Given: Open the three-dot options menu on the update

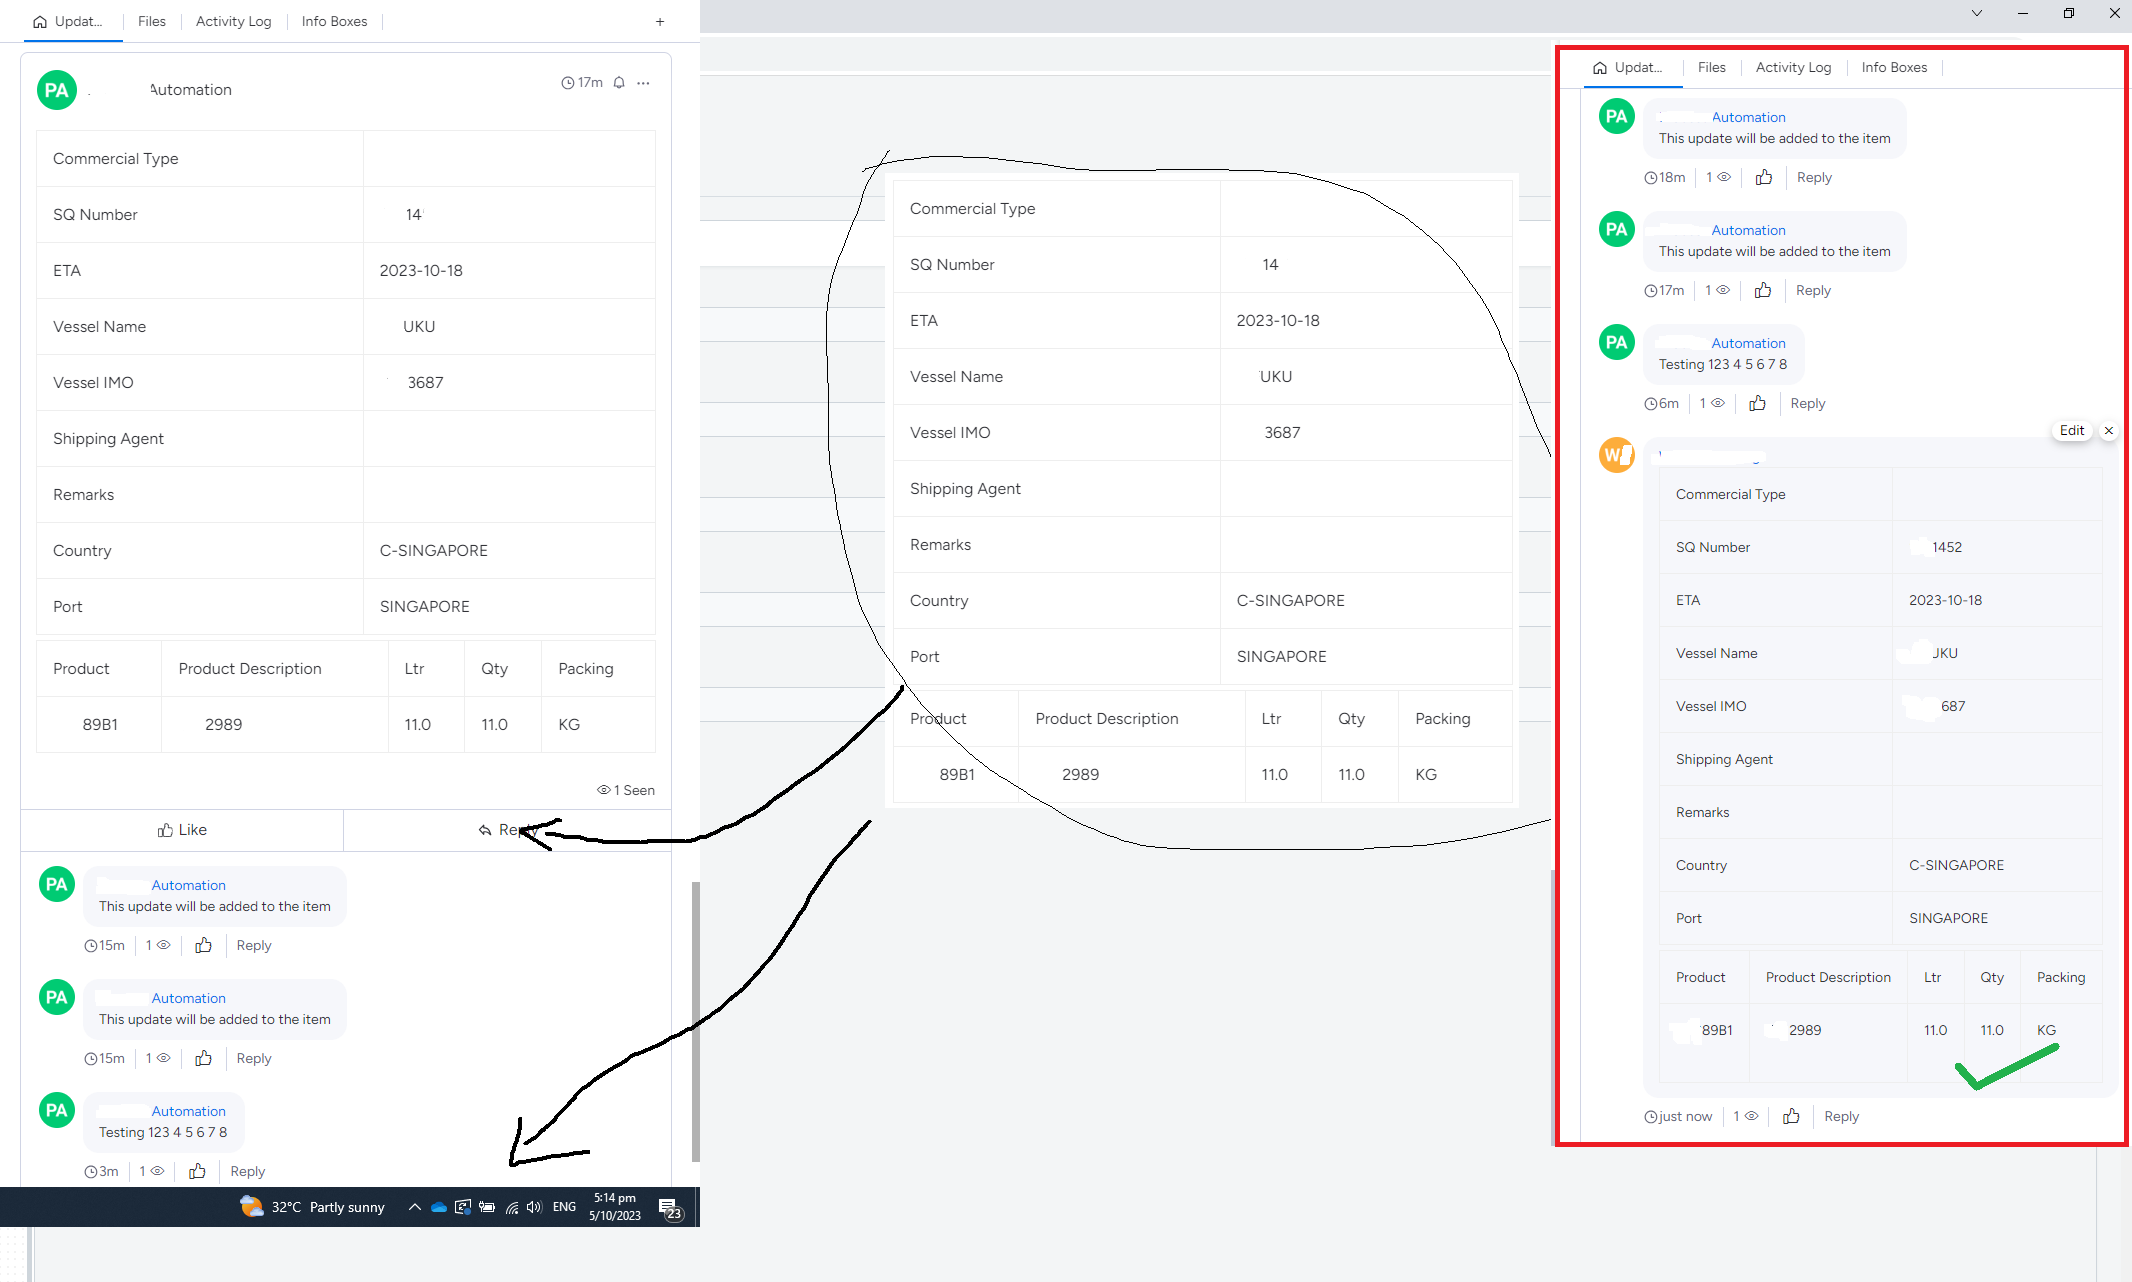Looking at the screenshot, I should (643, 83).
